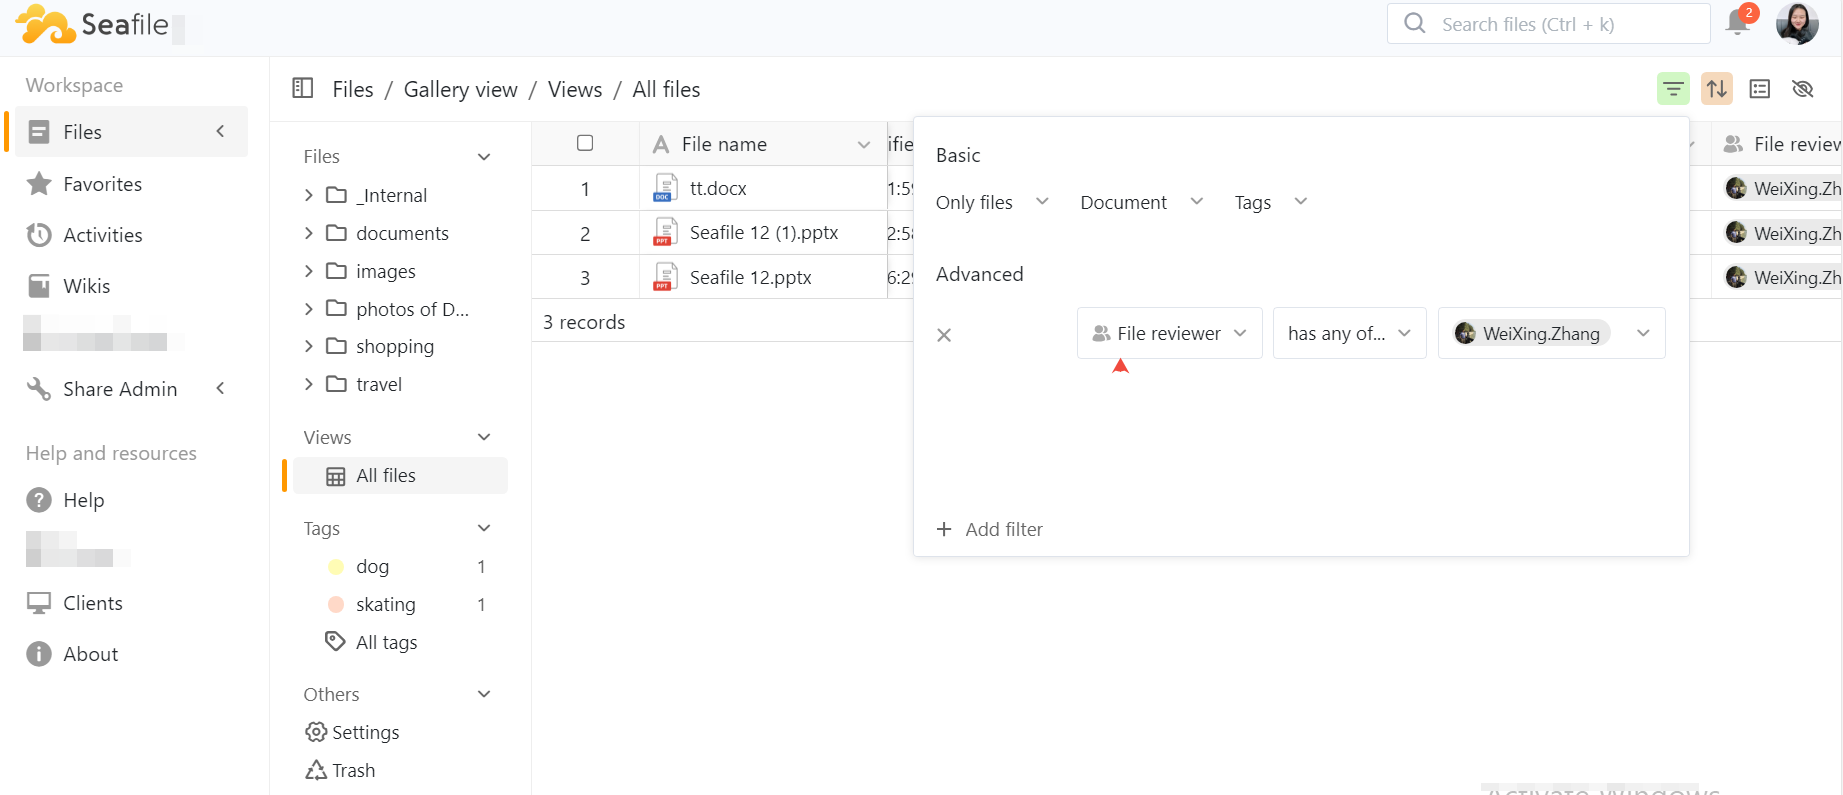
Task: Select the yellow dog tag
Action: coord(372,567)
